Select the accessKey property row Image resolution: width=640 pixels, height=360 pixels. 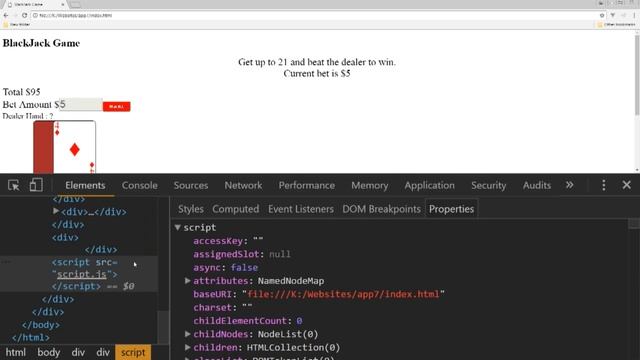click(228, 241)
